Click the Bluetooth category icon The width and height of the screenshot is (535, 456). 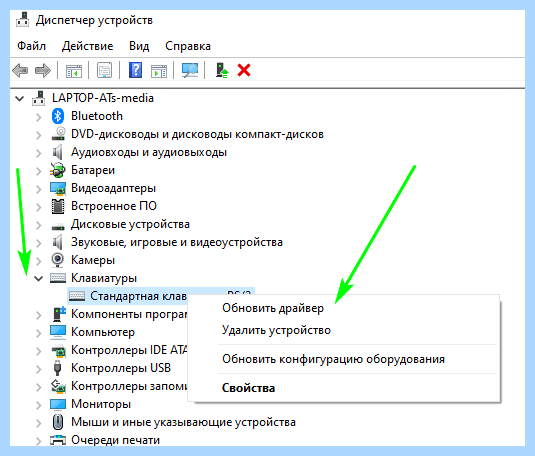[x=58, y=116]
